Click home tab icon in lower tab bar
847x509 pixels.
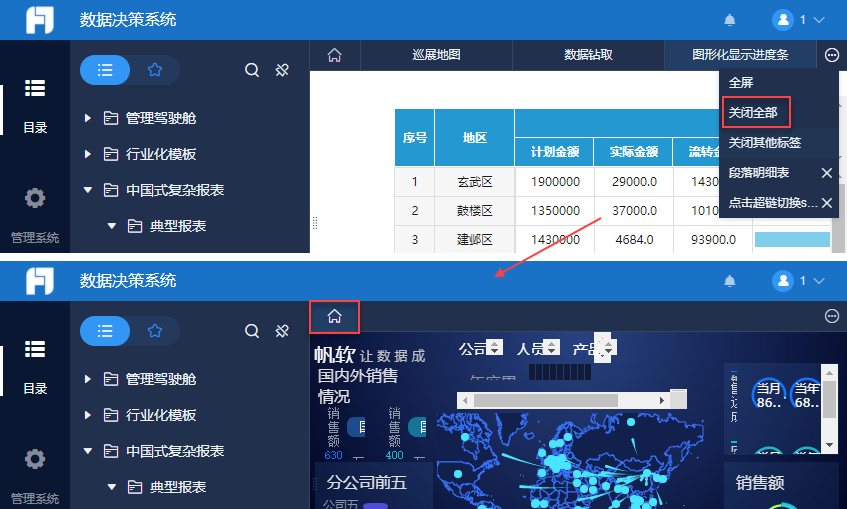coord(334,316)
